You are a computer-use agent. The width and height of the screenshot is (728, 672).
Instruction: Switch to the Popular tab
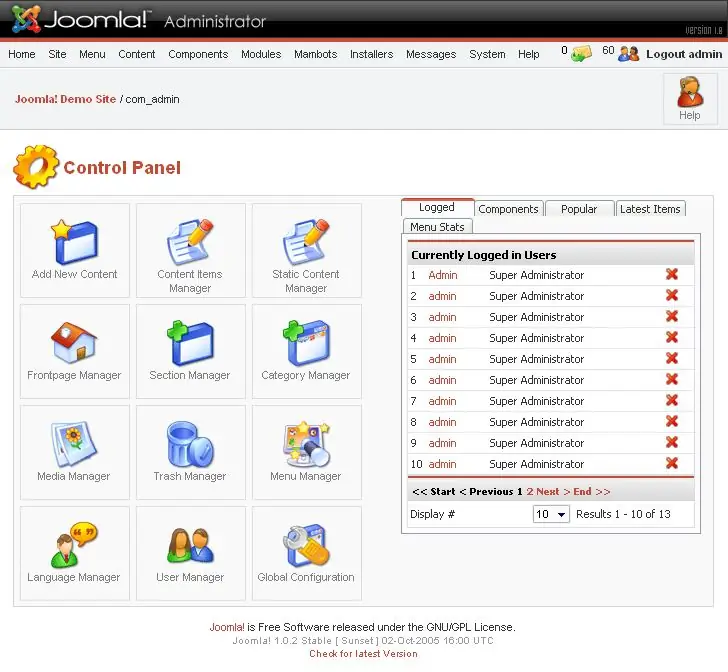pyautogui.click(x=579, y=209)
